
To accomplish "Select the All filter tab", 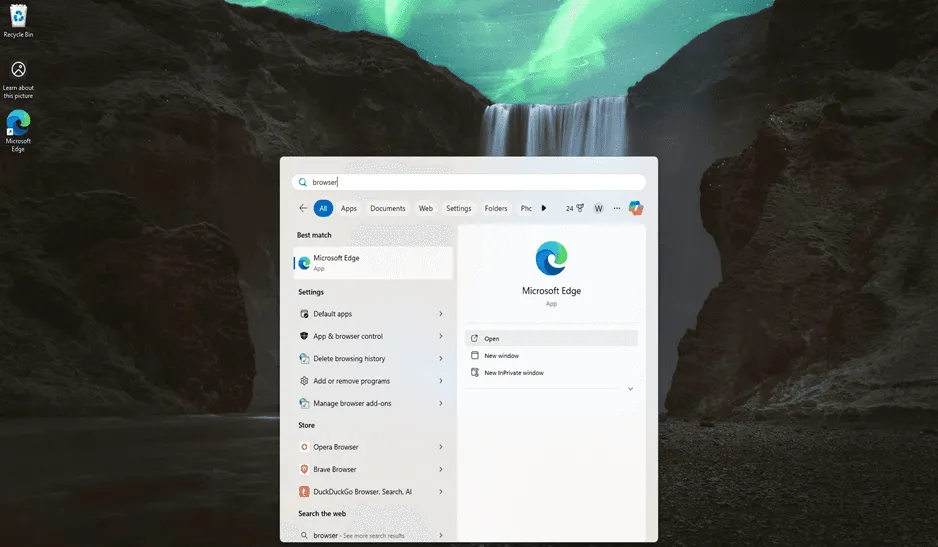I will point(323,208).
